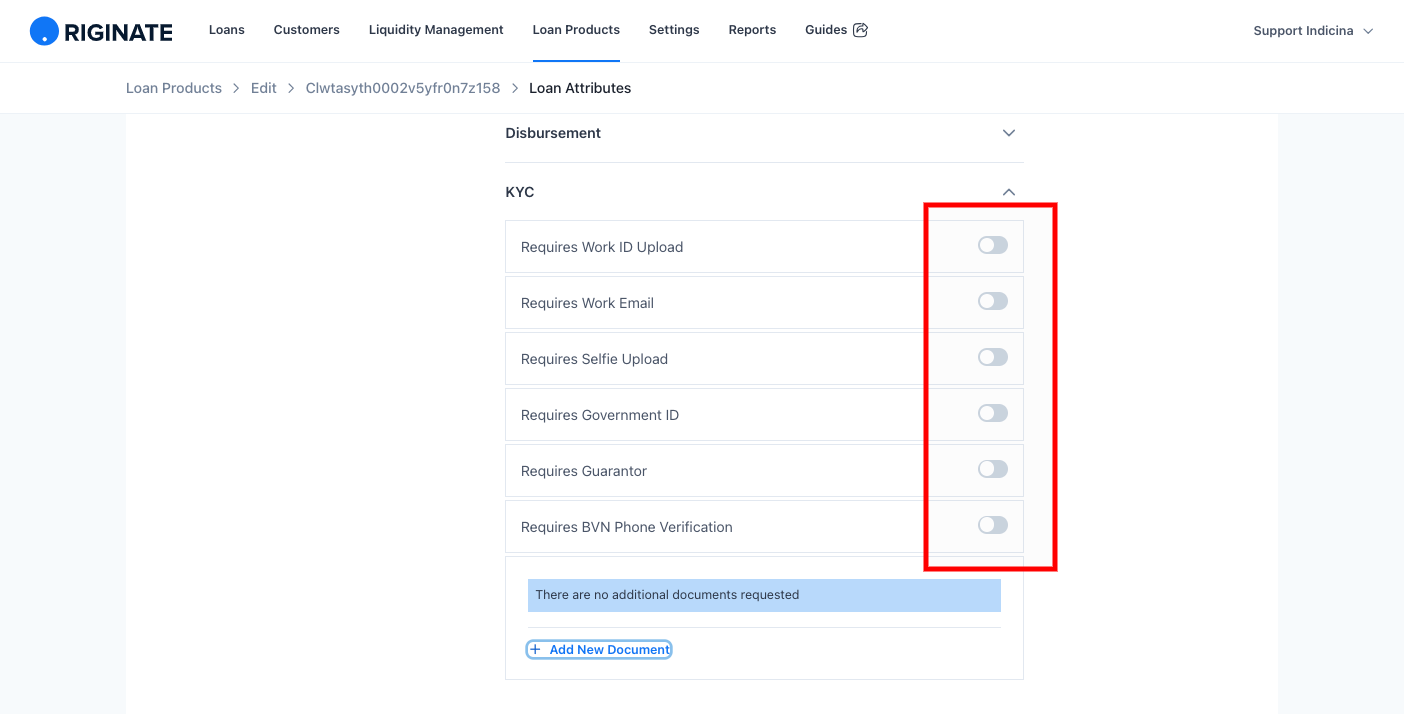Click the KYC section heading
The width and height of the screenshot is (1404, 714).
click(x=520, y=192)
